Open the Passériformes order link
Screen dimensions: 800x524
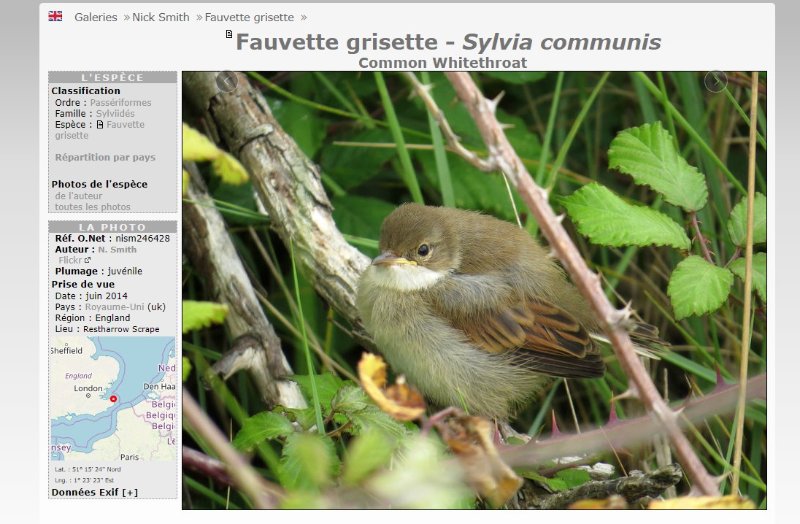click(120, 103)
